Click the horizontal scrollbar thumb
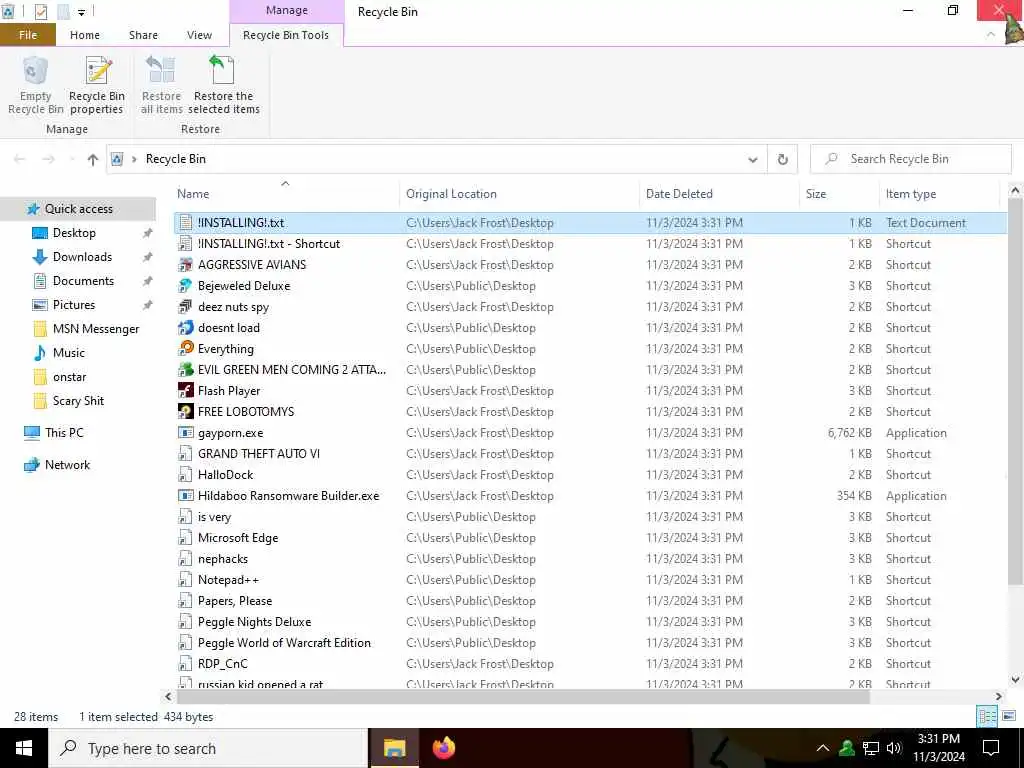 pos(523,697)
